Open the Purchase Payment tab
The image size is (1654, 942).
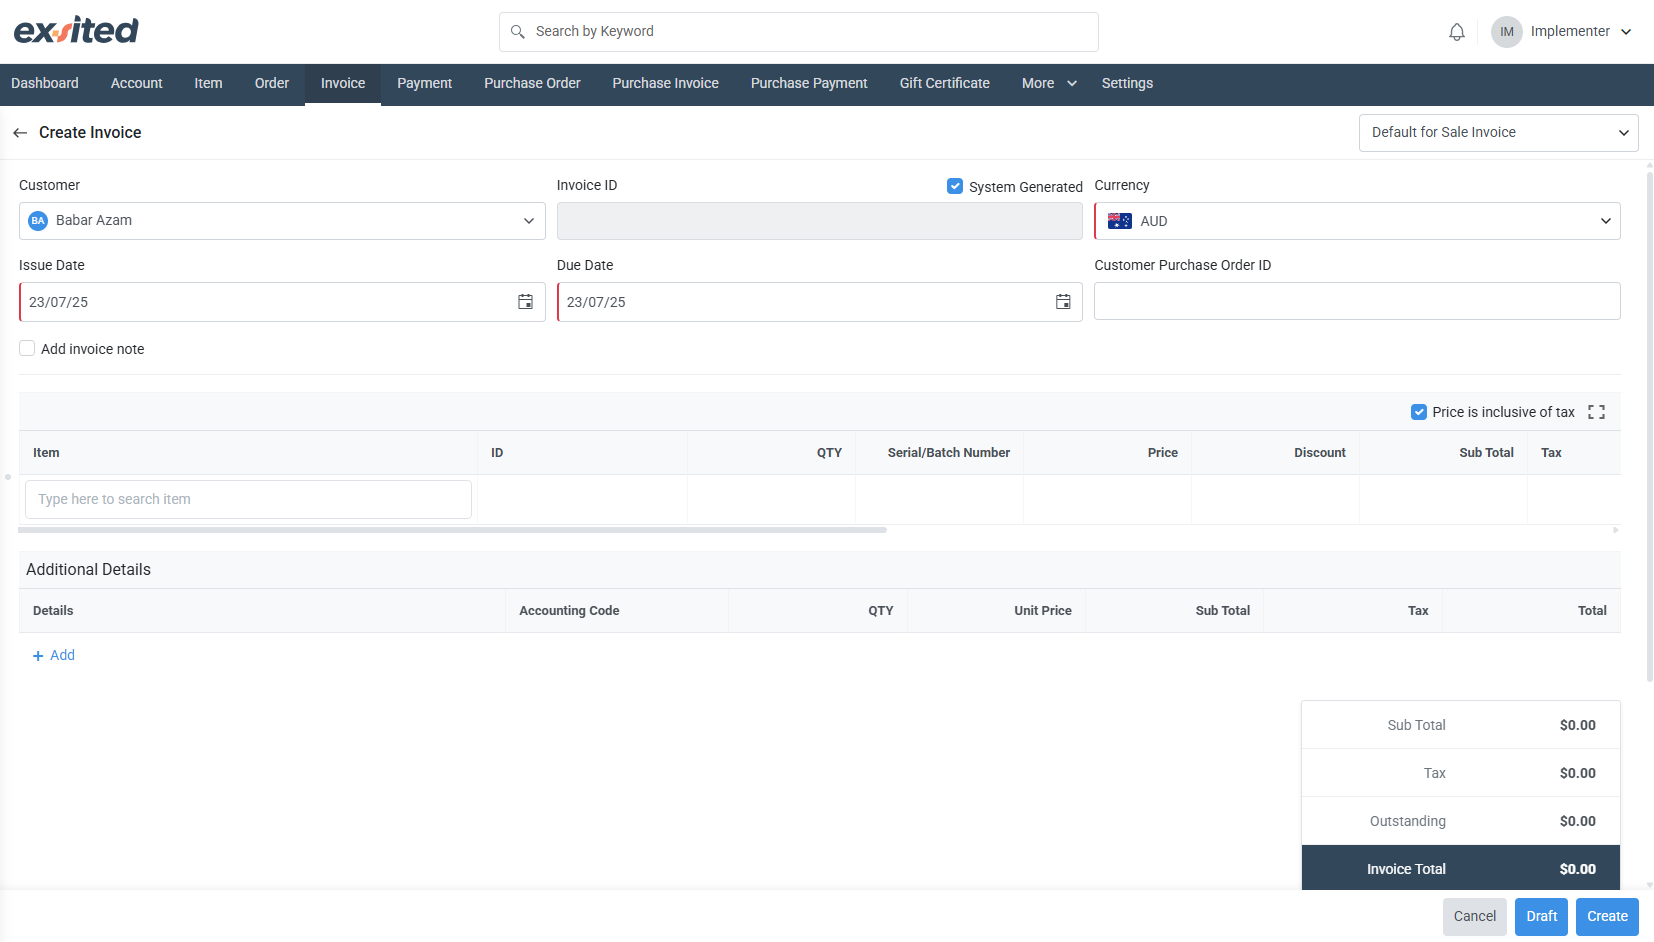[809, 84]
